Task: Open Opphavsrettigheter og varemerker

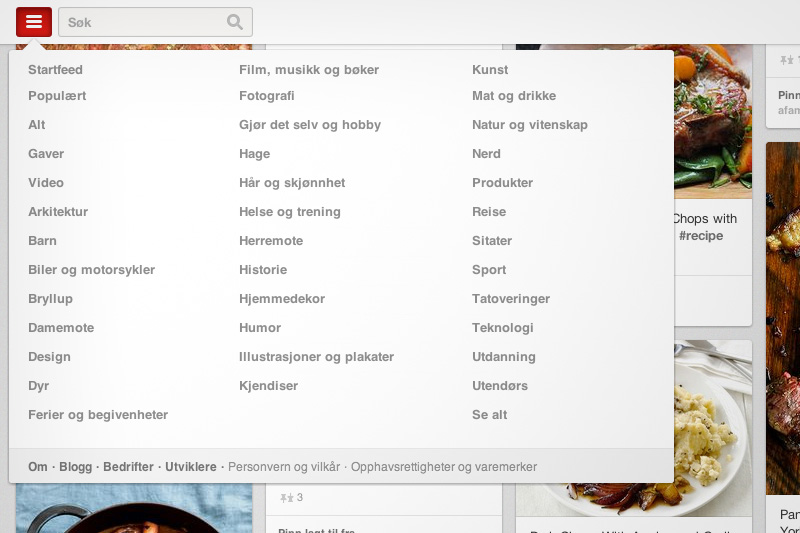Action: coord(444,467)
